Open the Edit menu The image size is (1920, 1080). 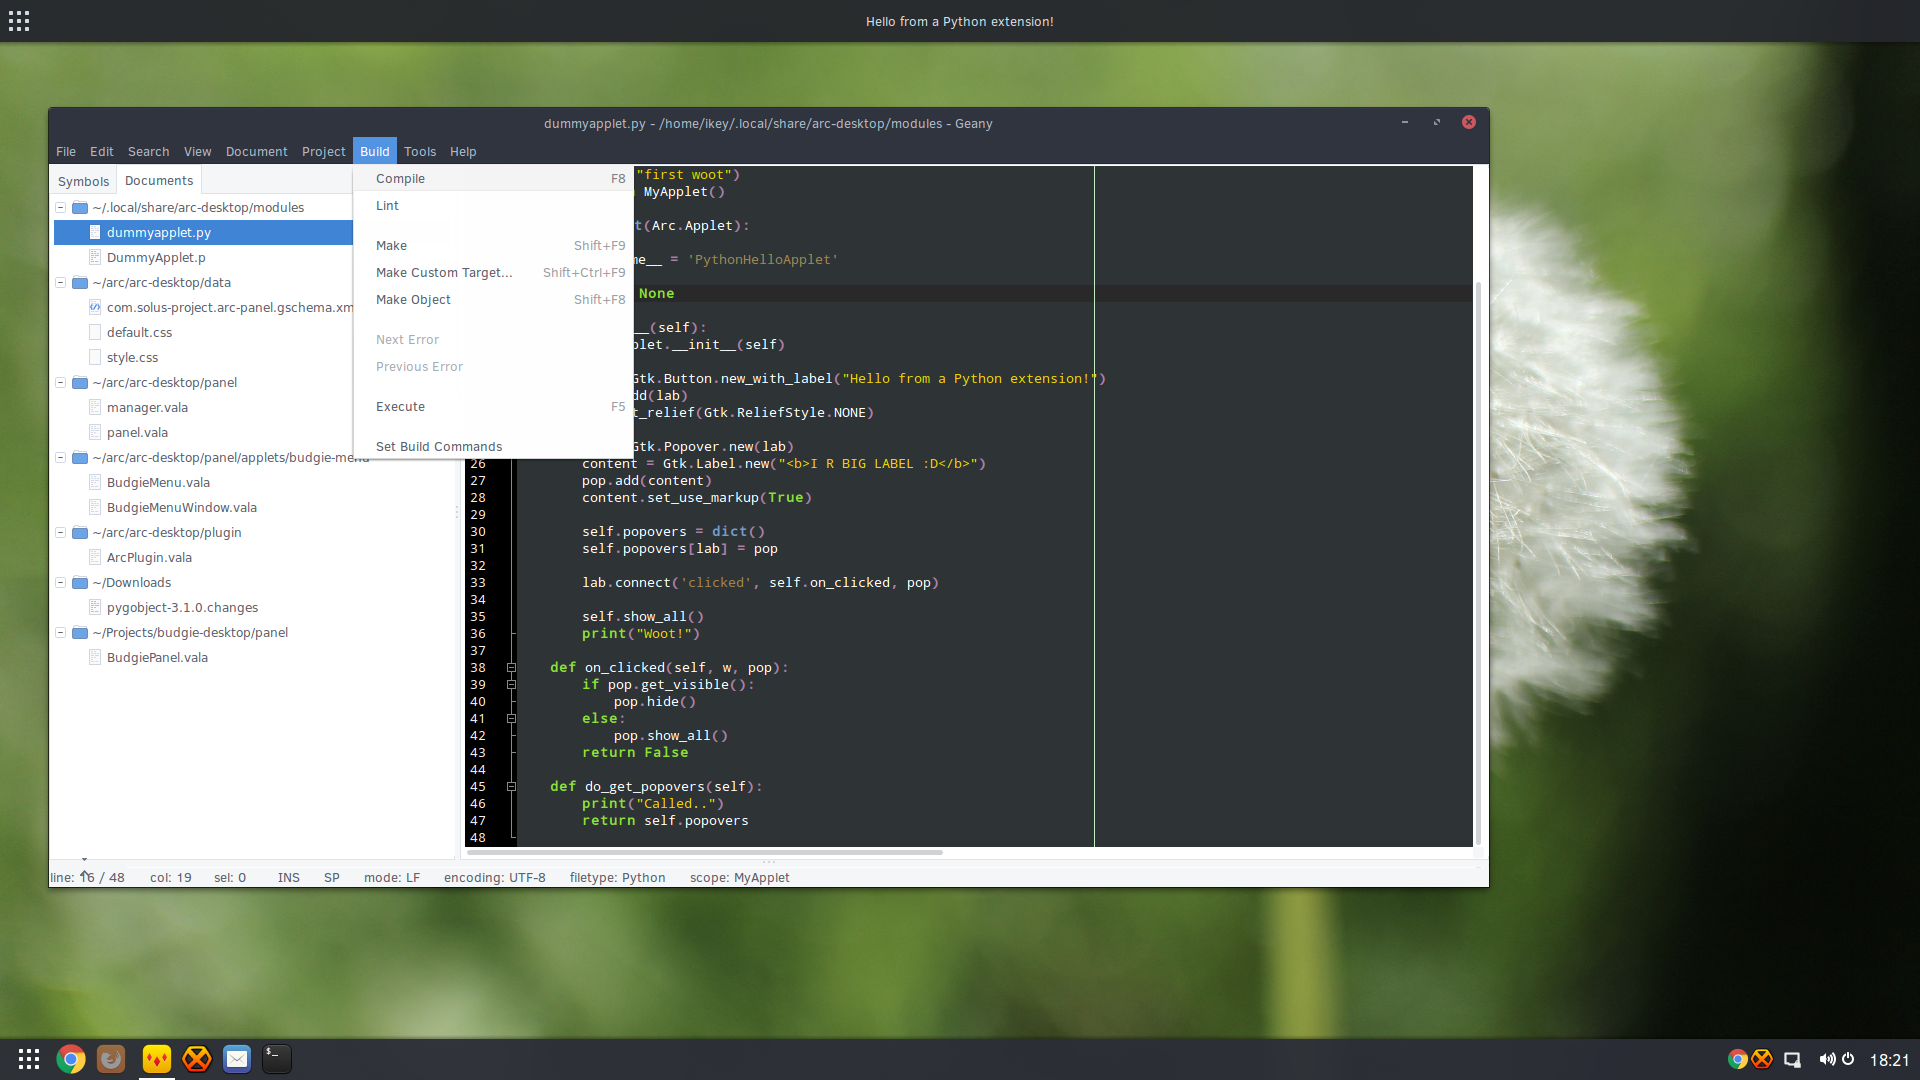pos(102,152)
